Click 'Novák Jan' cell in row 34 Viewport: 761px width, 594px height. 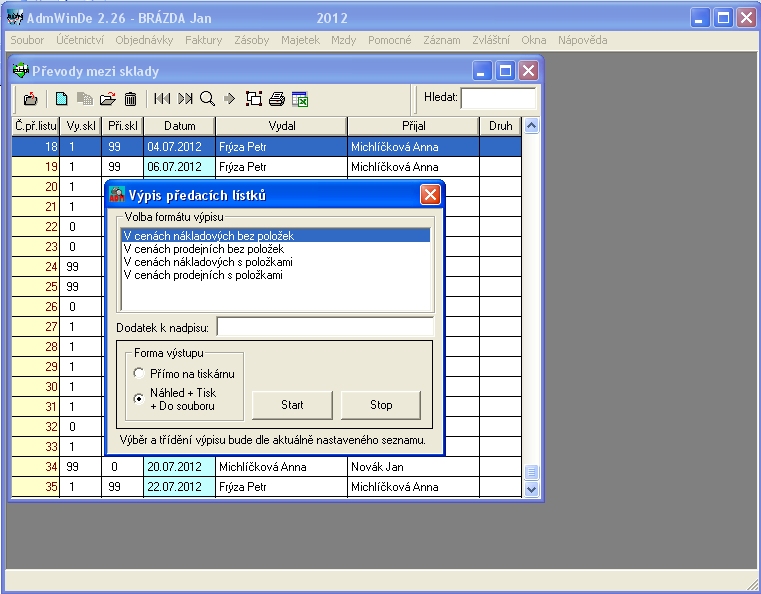(414, 467)
